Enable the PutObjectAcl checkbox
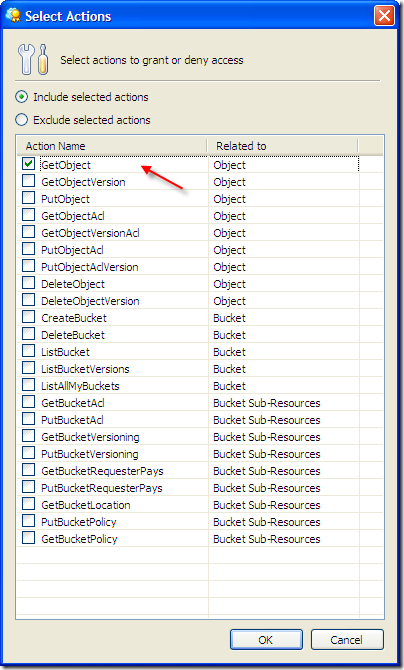This screenshot has height=670, width=404. 29,249
